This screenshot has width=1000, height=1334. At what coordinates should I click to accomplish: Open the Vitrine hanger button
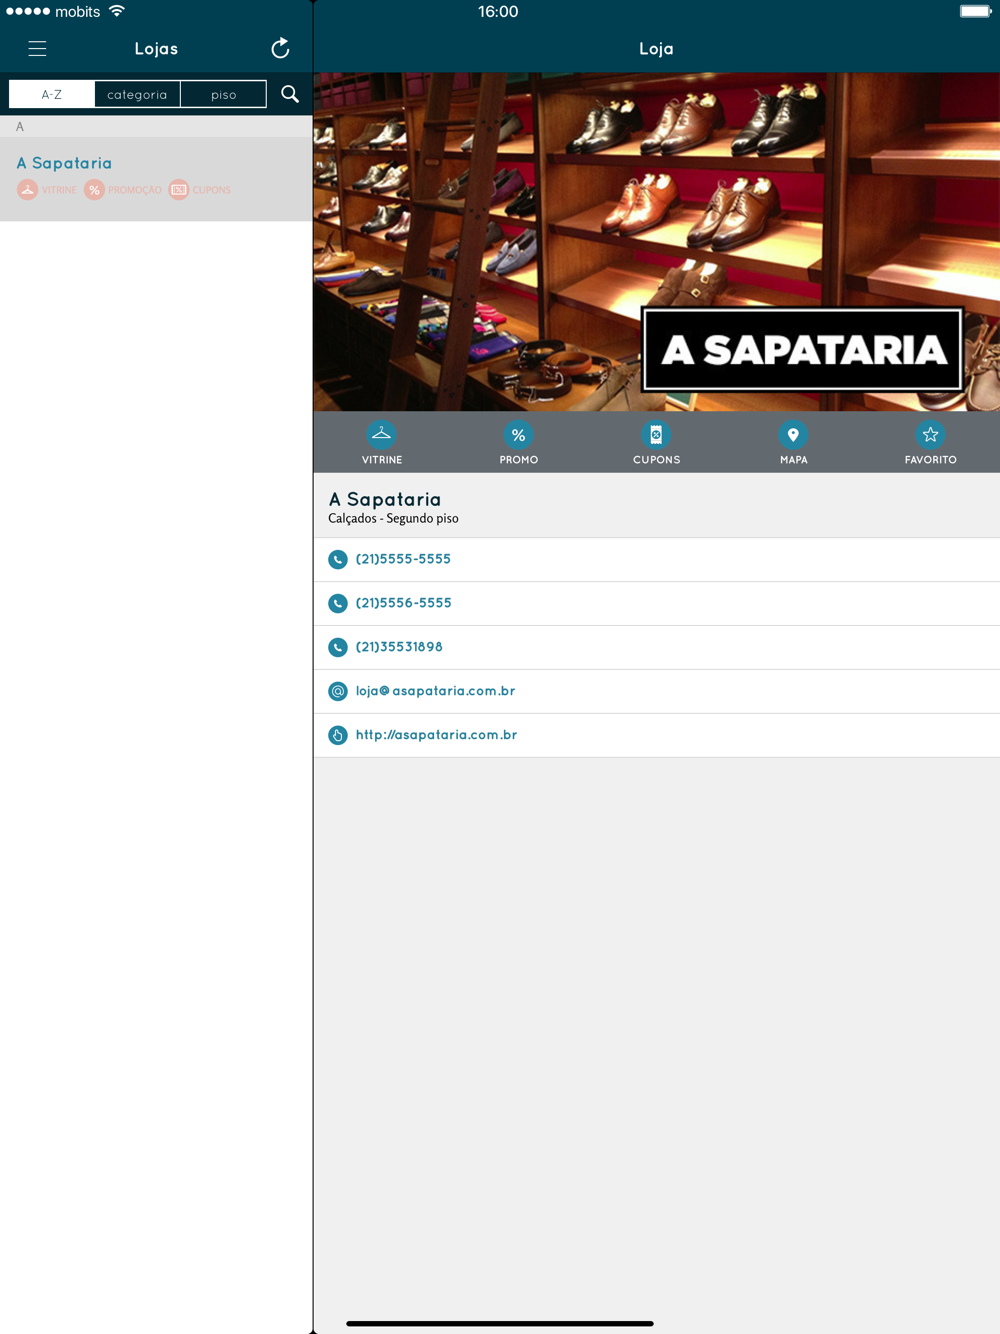pyautogui.click(x=382, y=443)
